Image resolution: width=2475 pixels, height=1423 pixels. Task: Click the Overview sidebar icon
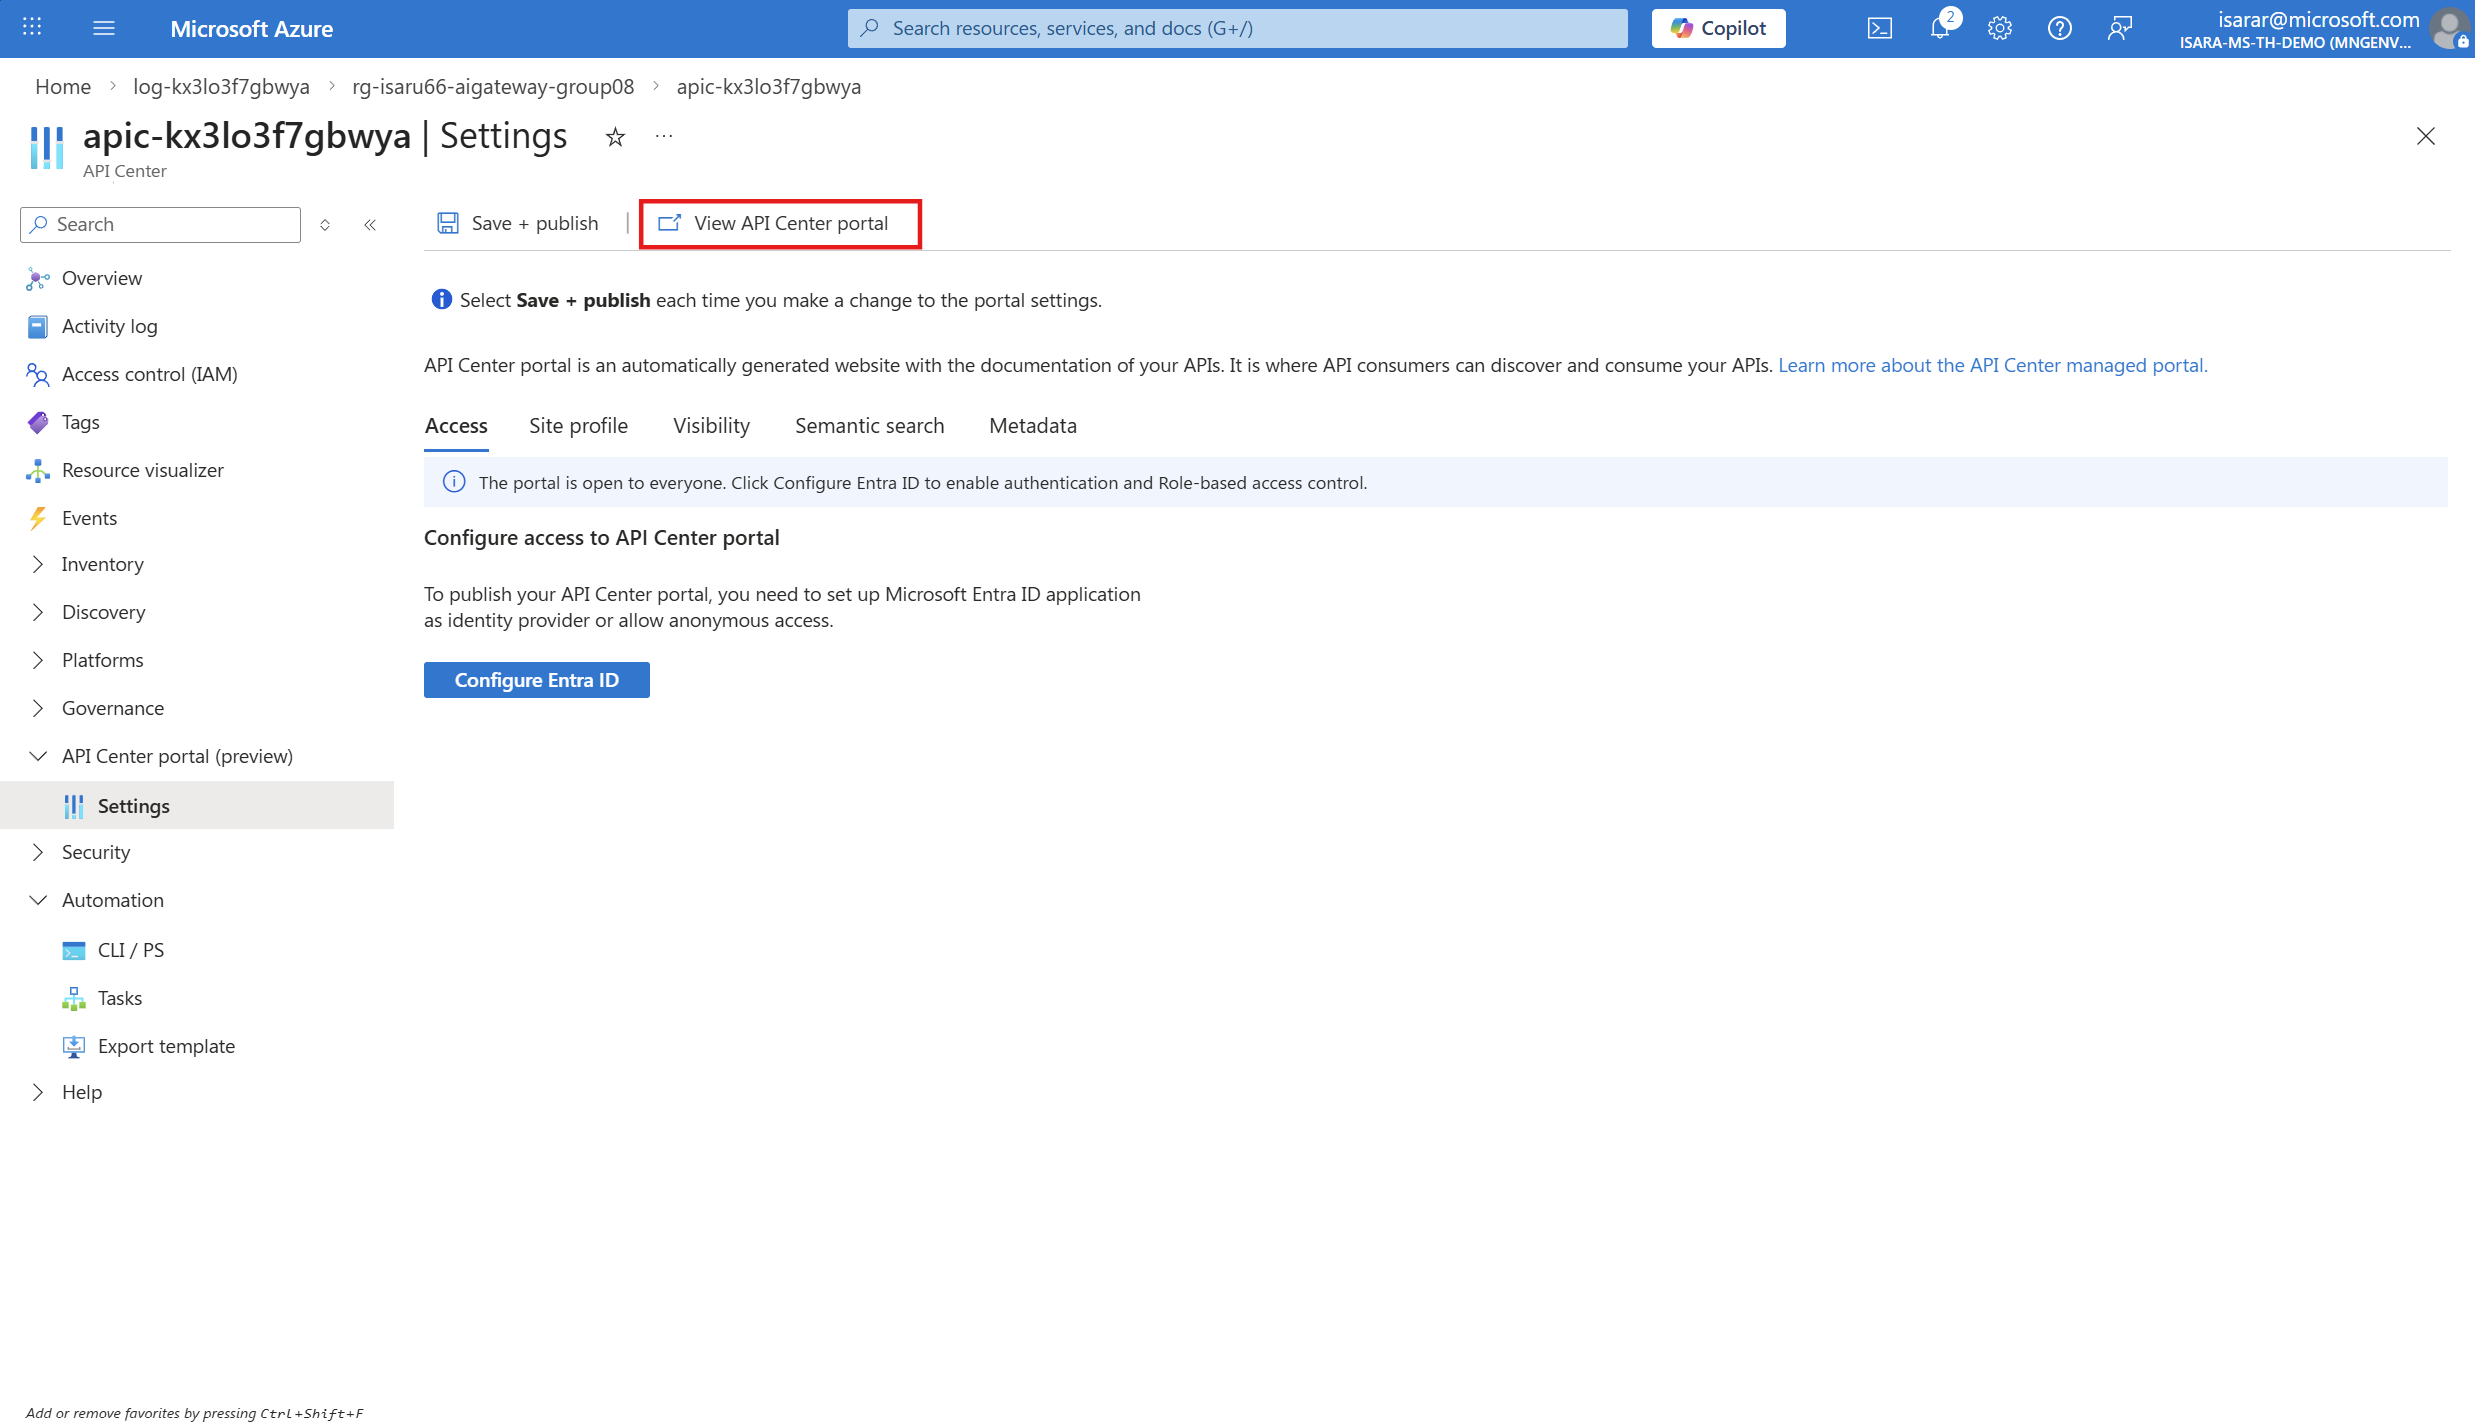coord(38,279)
